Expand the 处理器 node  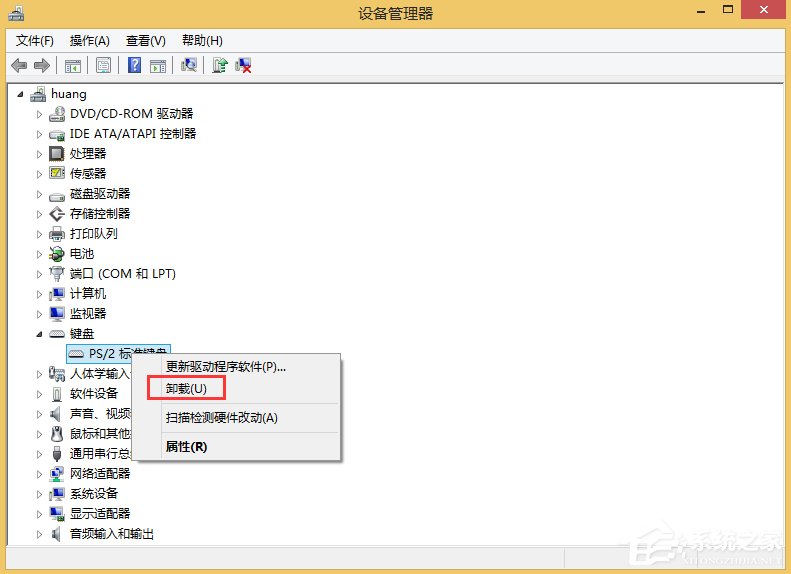(39, 154)
